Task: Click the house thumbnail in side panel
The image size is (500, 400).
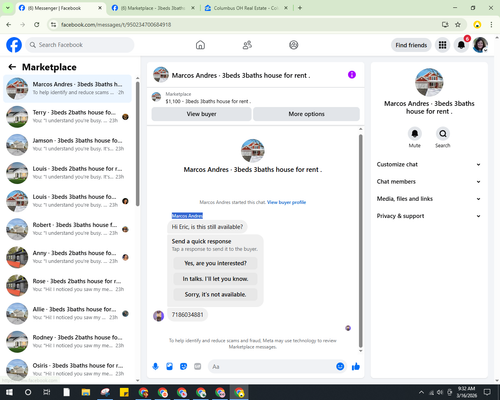Action: click(429, 82)
